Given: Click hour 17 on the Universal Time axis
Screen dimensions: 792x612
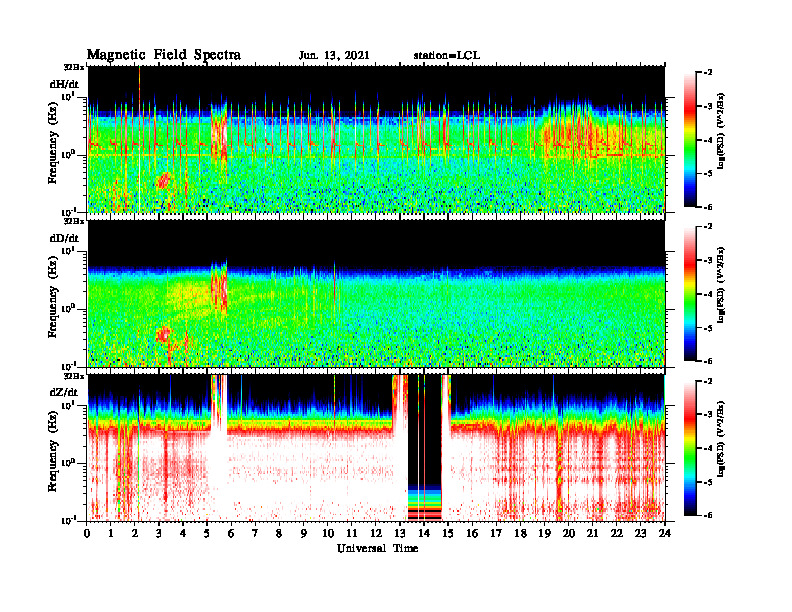Looking at the screenshot, I should pos(496,534).
